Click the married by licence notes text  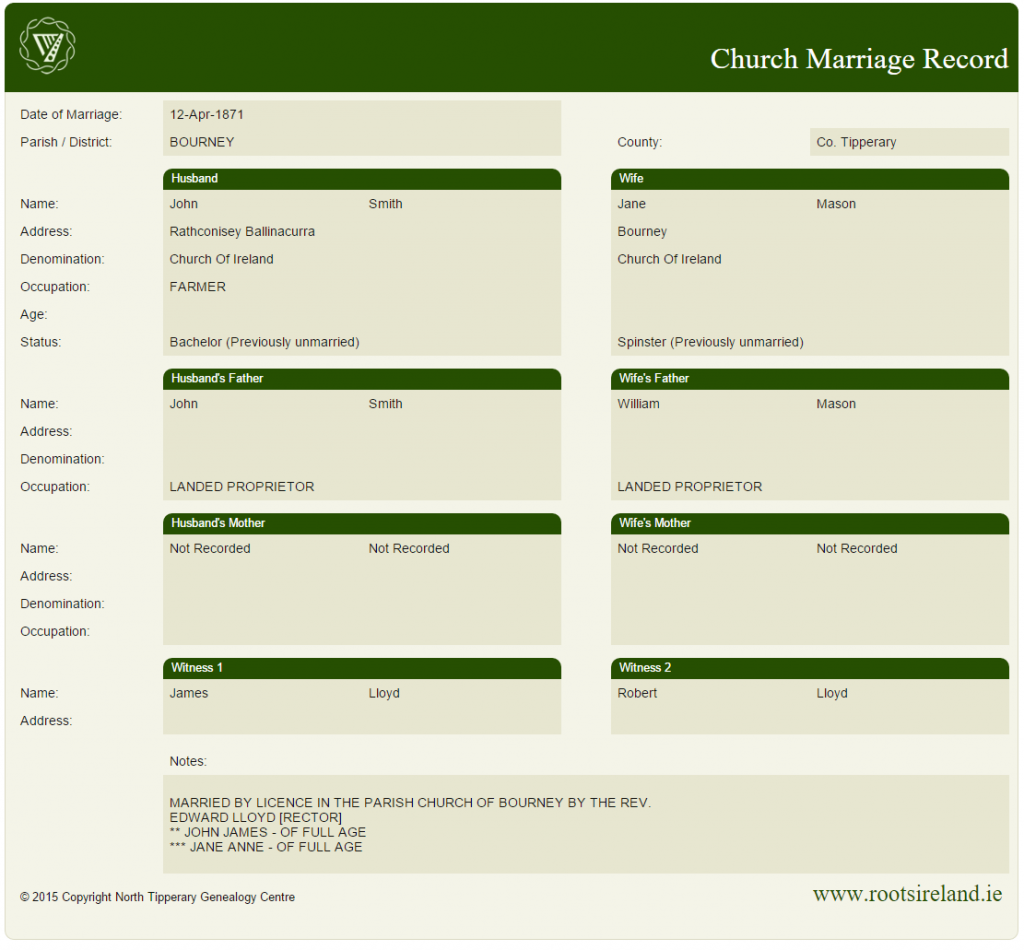point(410,804)
